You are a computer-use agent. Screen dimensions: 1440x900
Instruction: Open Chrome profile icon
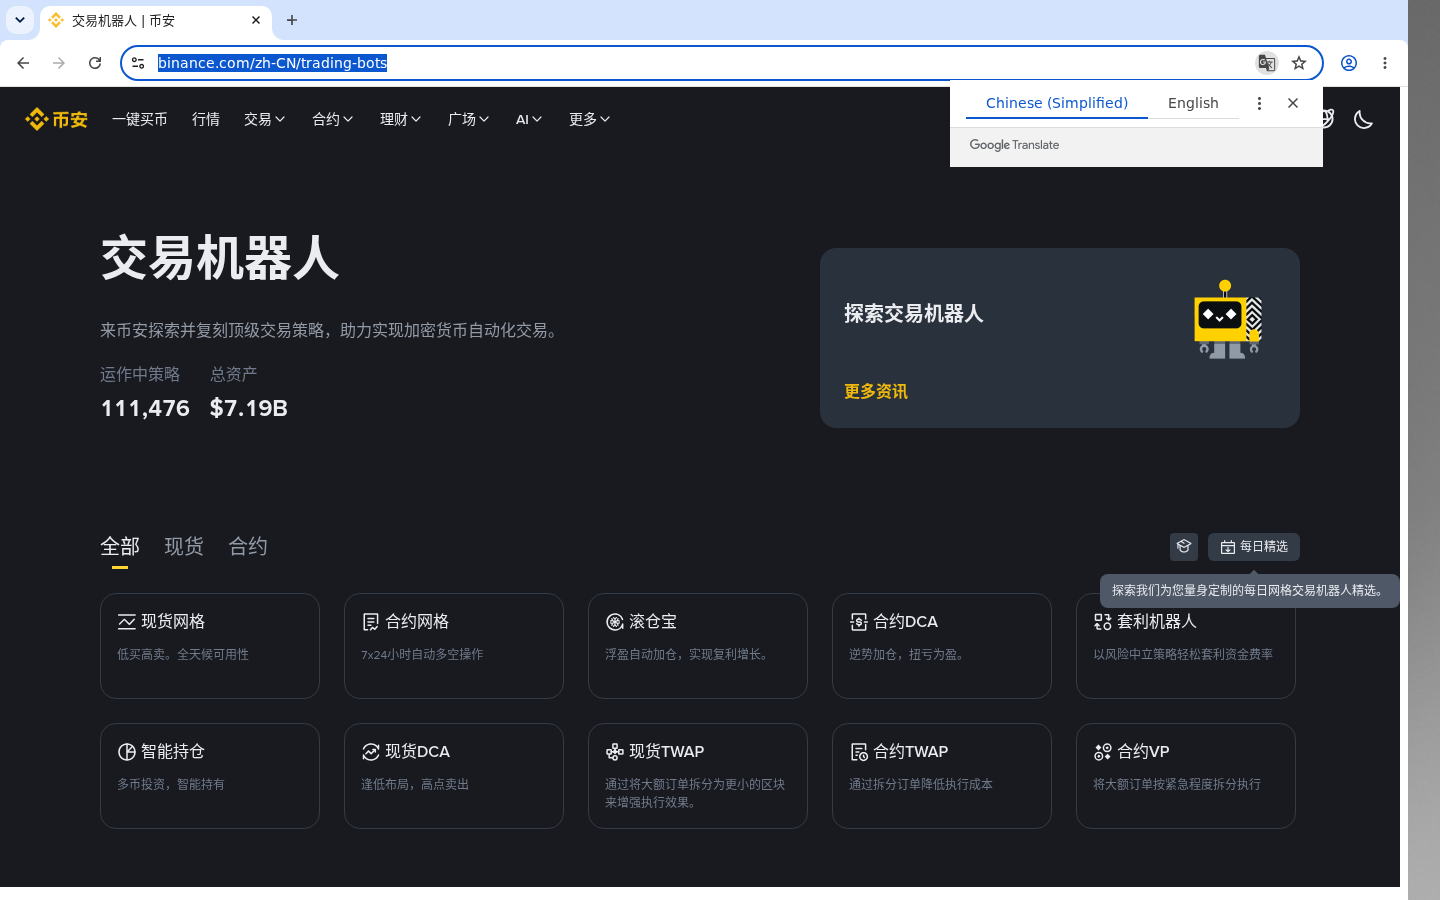[1349, 63]
